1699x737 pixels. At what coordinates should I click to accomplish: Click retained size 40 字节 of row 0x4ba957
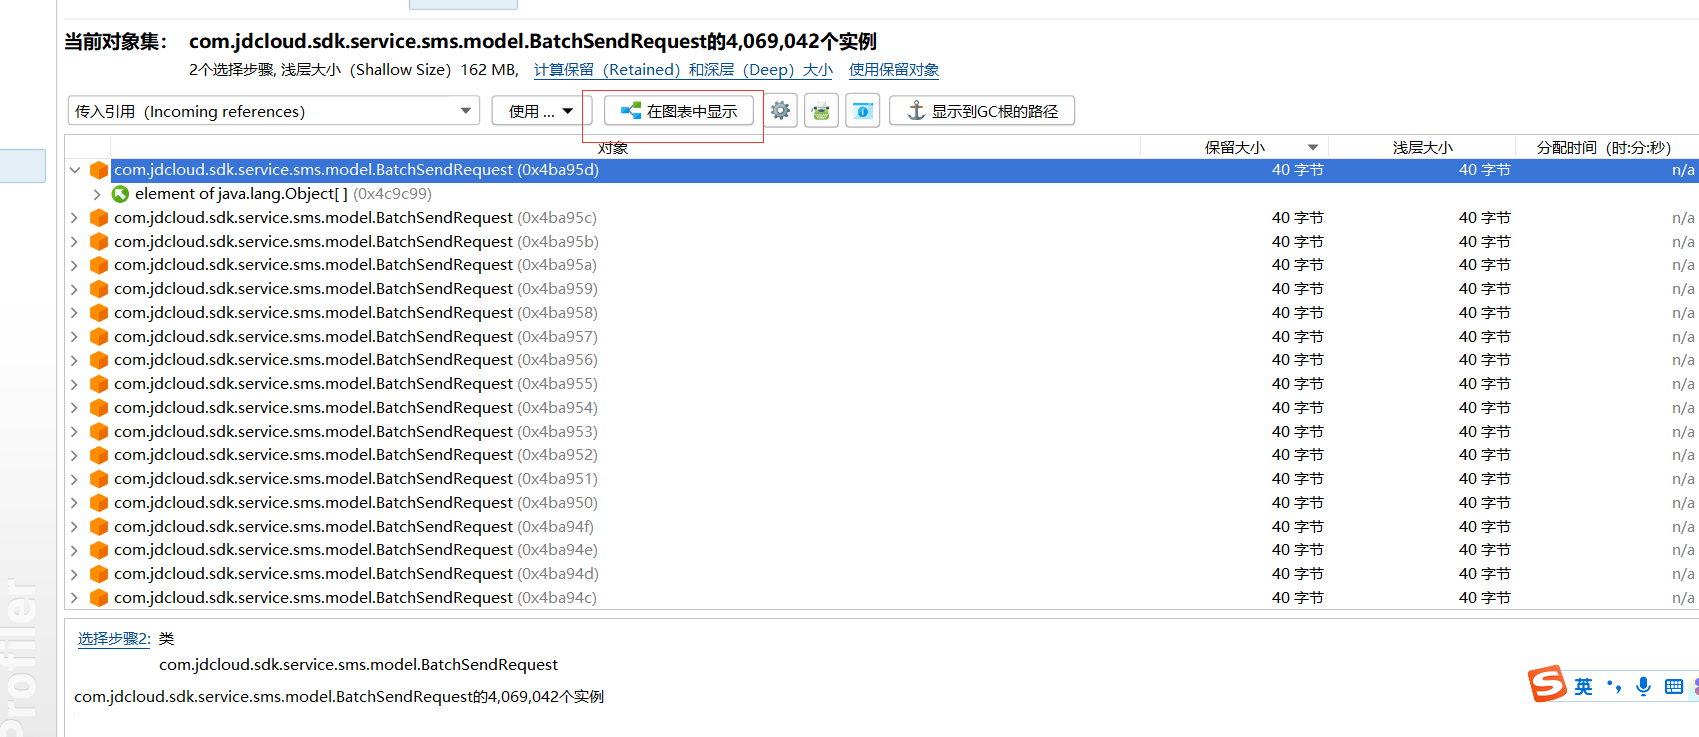point(1297,337)
